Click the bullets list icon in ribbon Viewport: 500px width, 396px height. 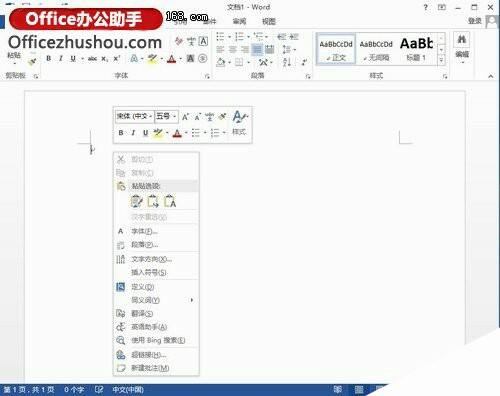(x=220, y=36)
